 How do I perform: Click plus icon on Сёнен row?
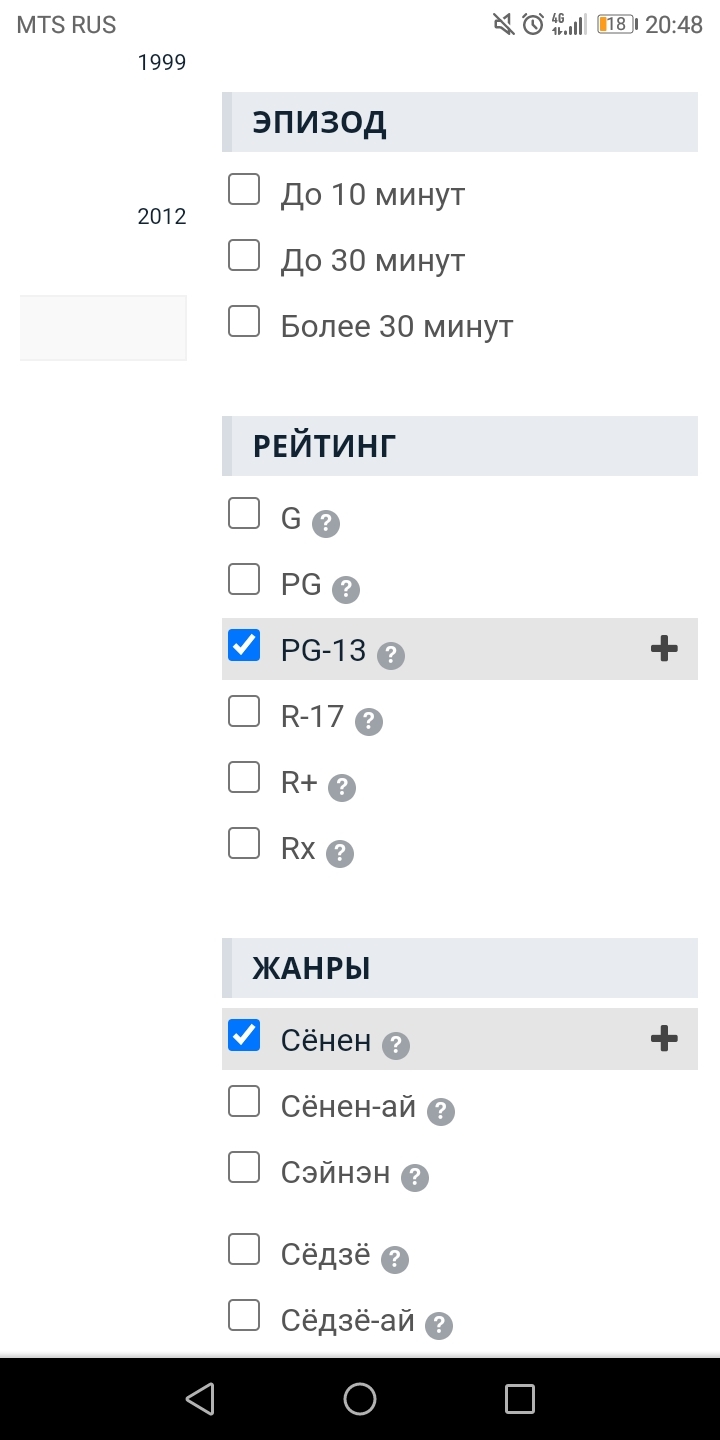[x=664, y=1039]
